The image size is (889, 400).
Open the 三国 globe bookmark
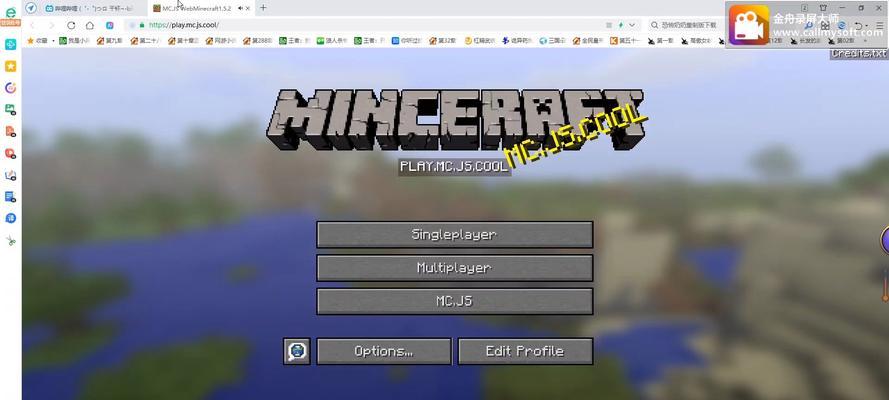coord(552,41)
